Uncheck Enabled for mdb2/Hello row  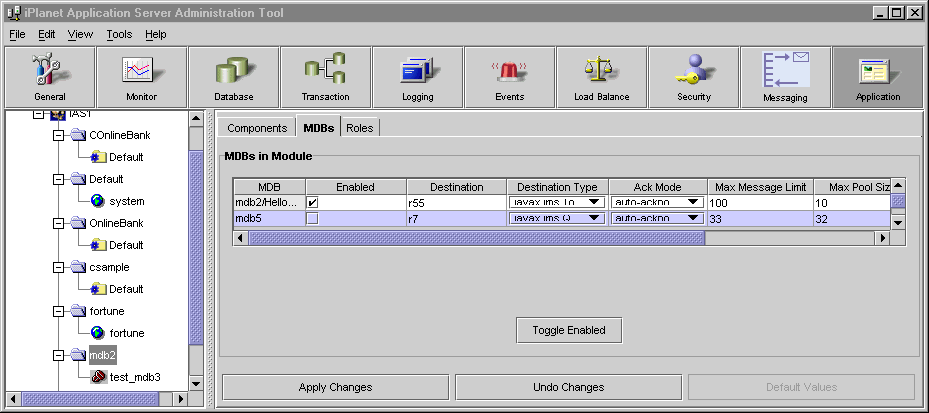coord(313,203)
